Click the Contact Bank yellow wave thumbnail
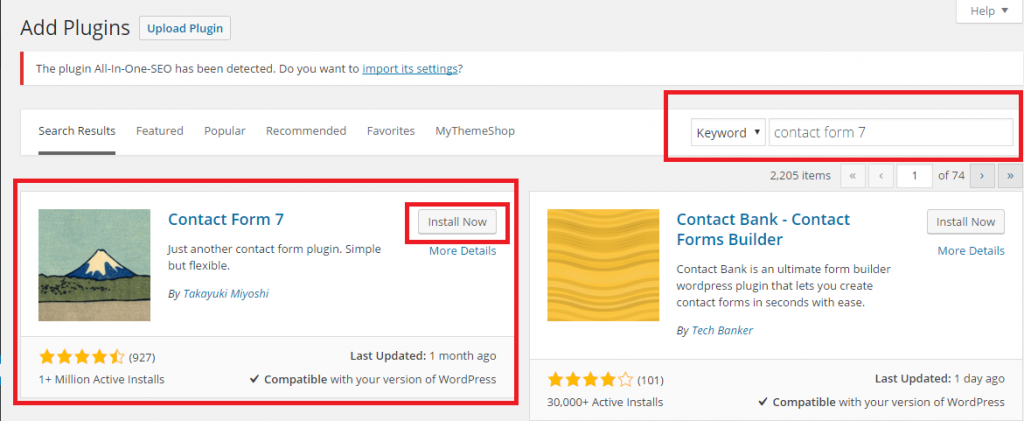Screen dimensions: 1024x421 [x=603, y=265]
